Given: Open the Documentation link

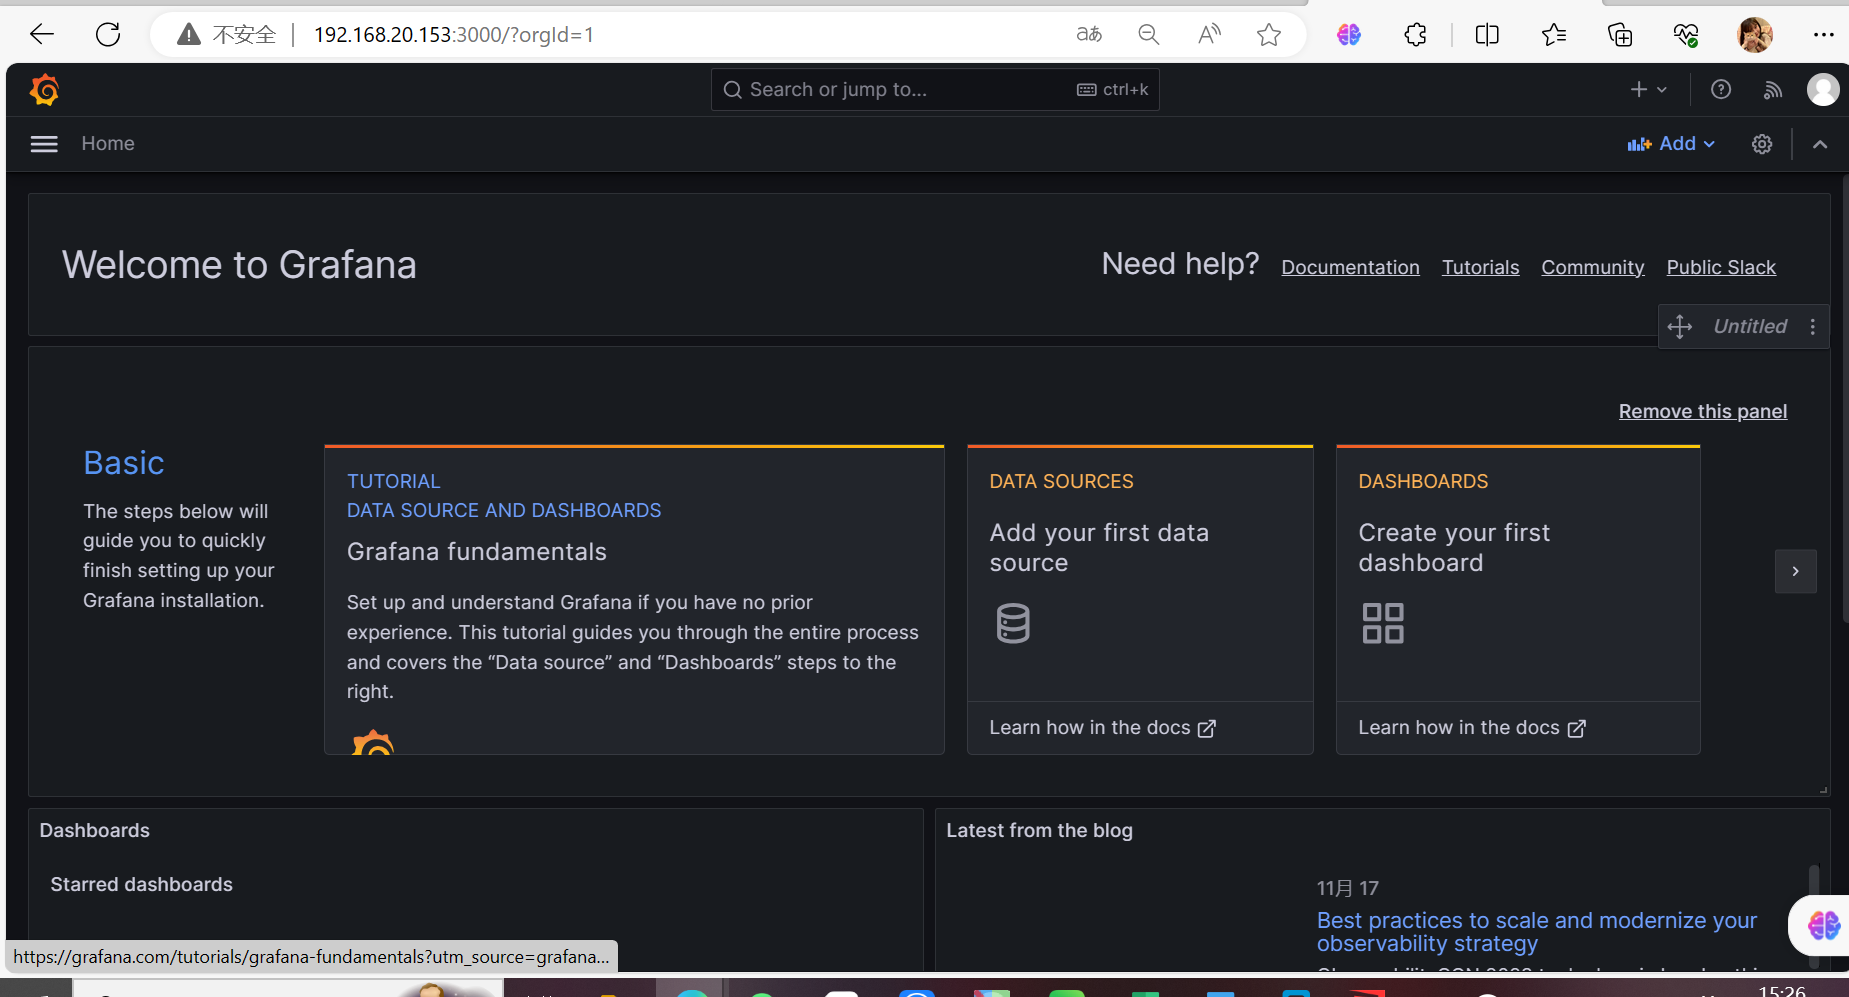Looking at the screenshot, I should [1350, 267].
